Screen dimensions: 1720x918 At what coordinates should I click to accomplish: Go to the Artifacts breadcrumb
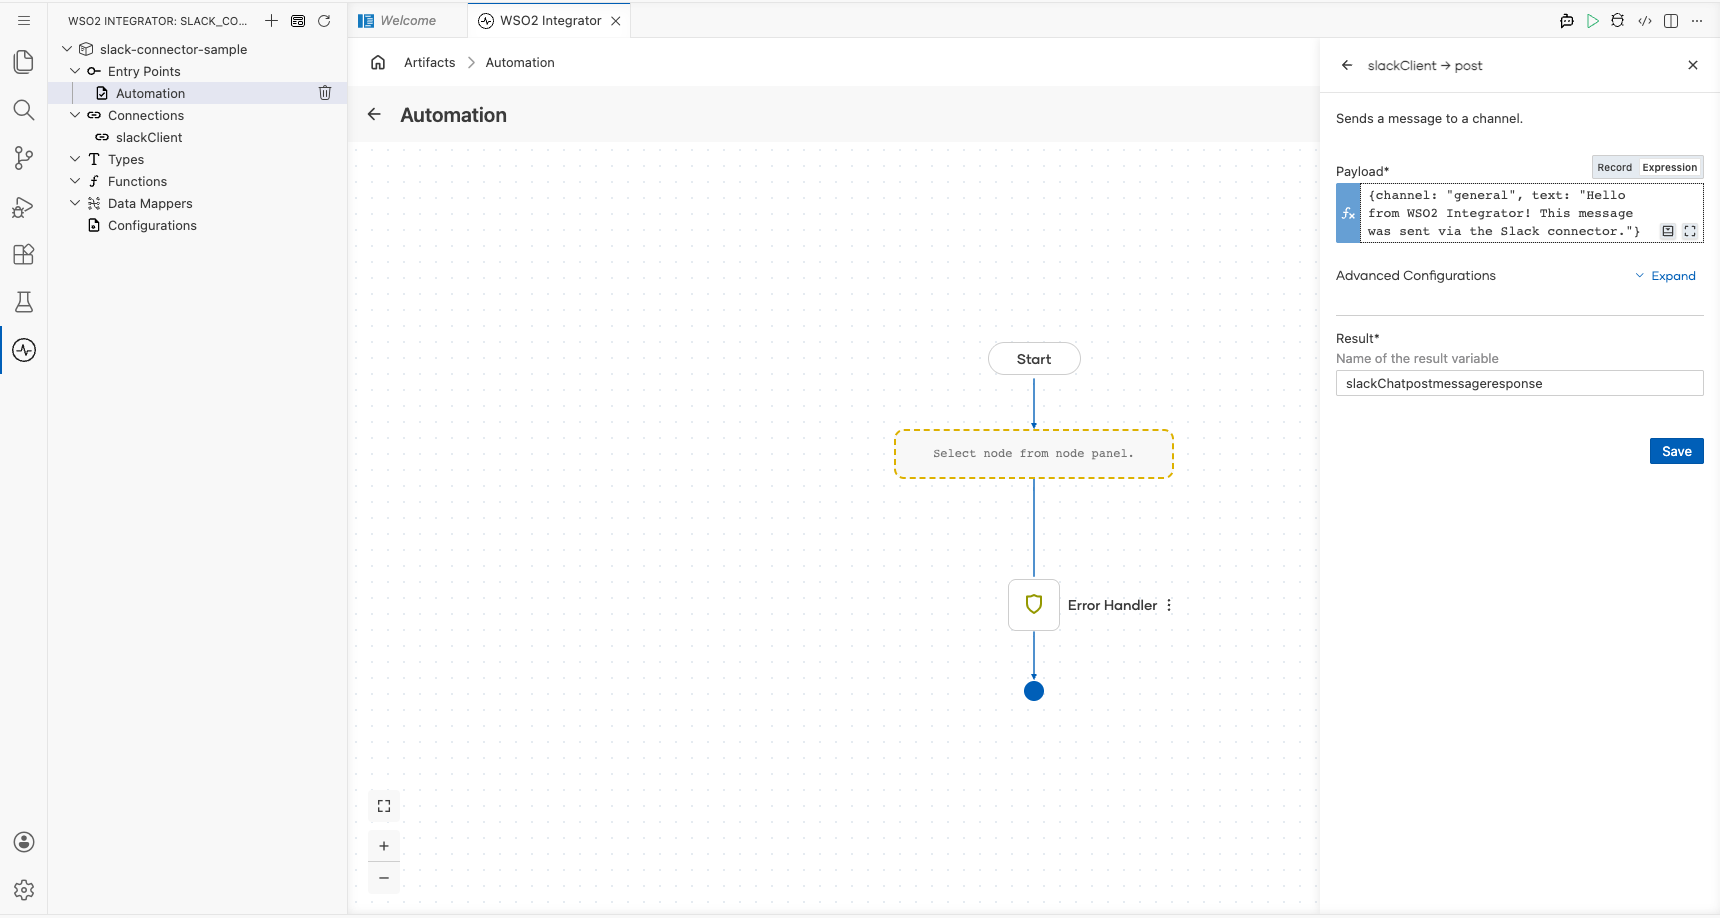click(x=429, y=62)
